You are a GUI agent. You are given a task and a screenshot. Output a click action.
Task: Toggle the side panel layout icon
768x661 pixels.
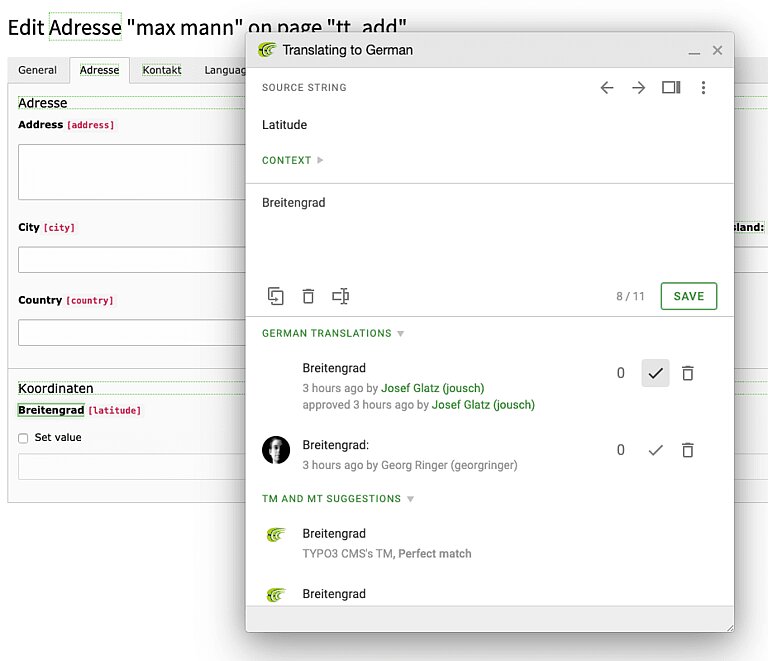point(671,88)
